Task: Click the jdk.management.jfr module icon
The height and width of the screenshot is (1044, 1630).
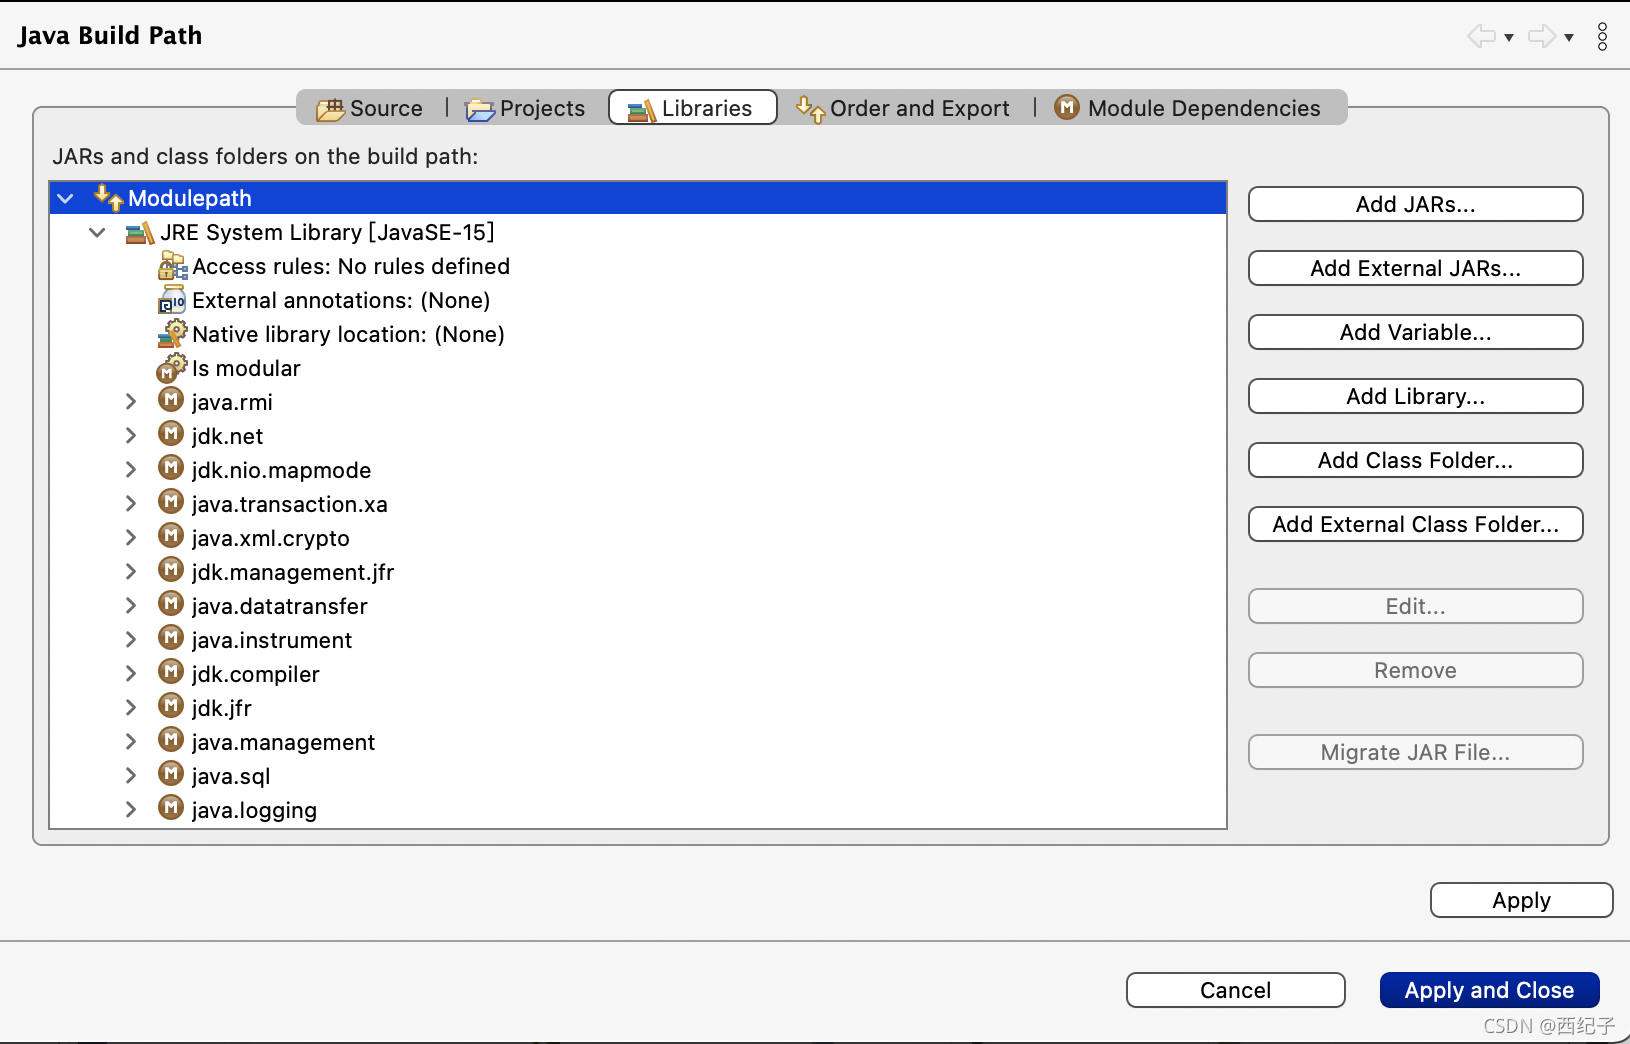Action: tap(171, 570)
